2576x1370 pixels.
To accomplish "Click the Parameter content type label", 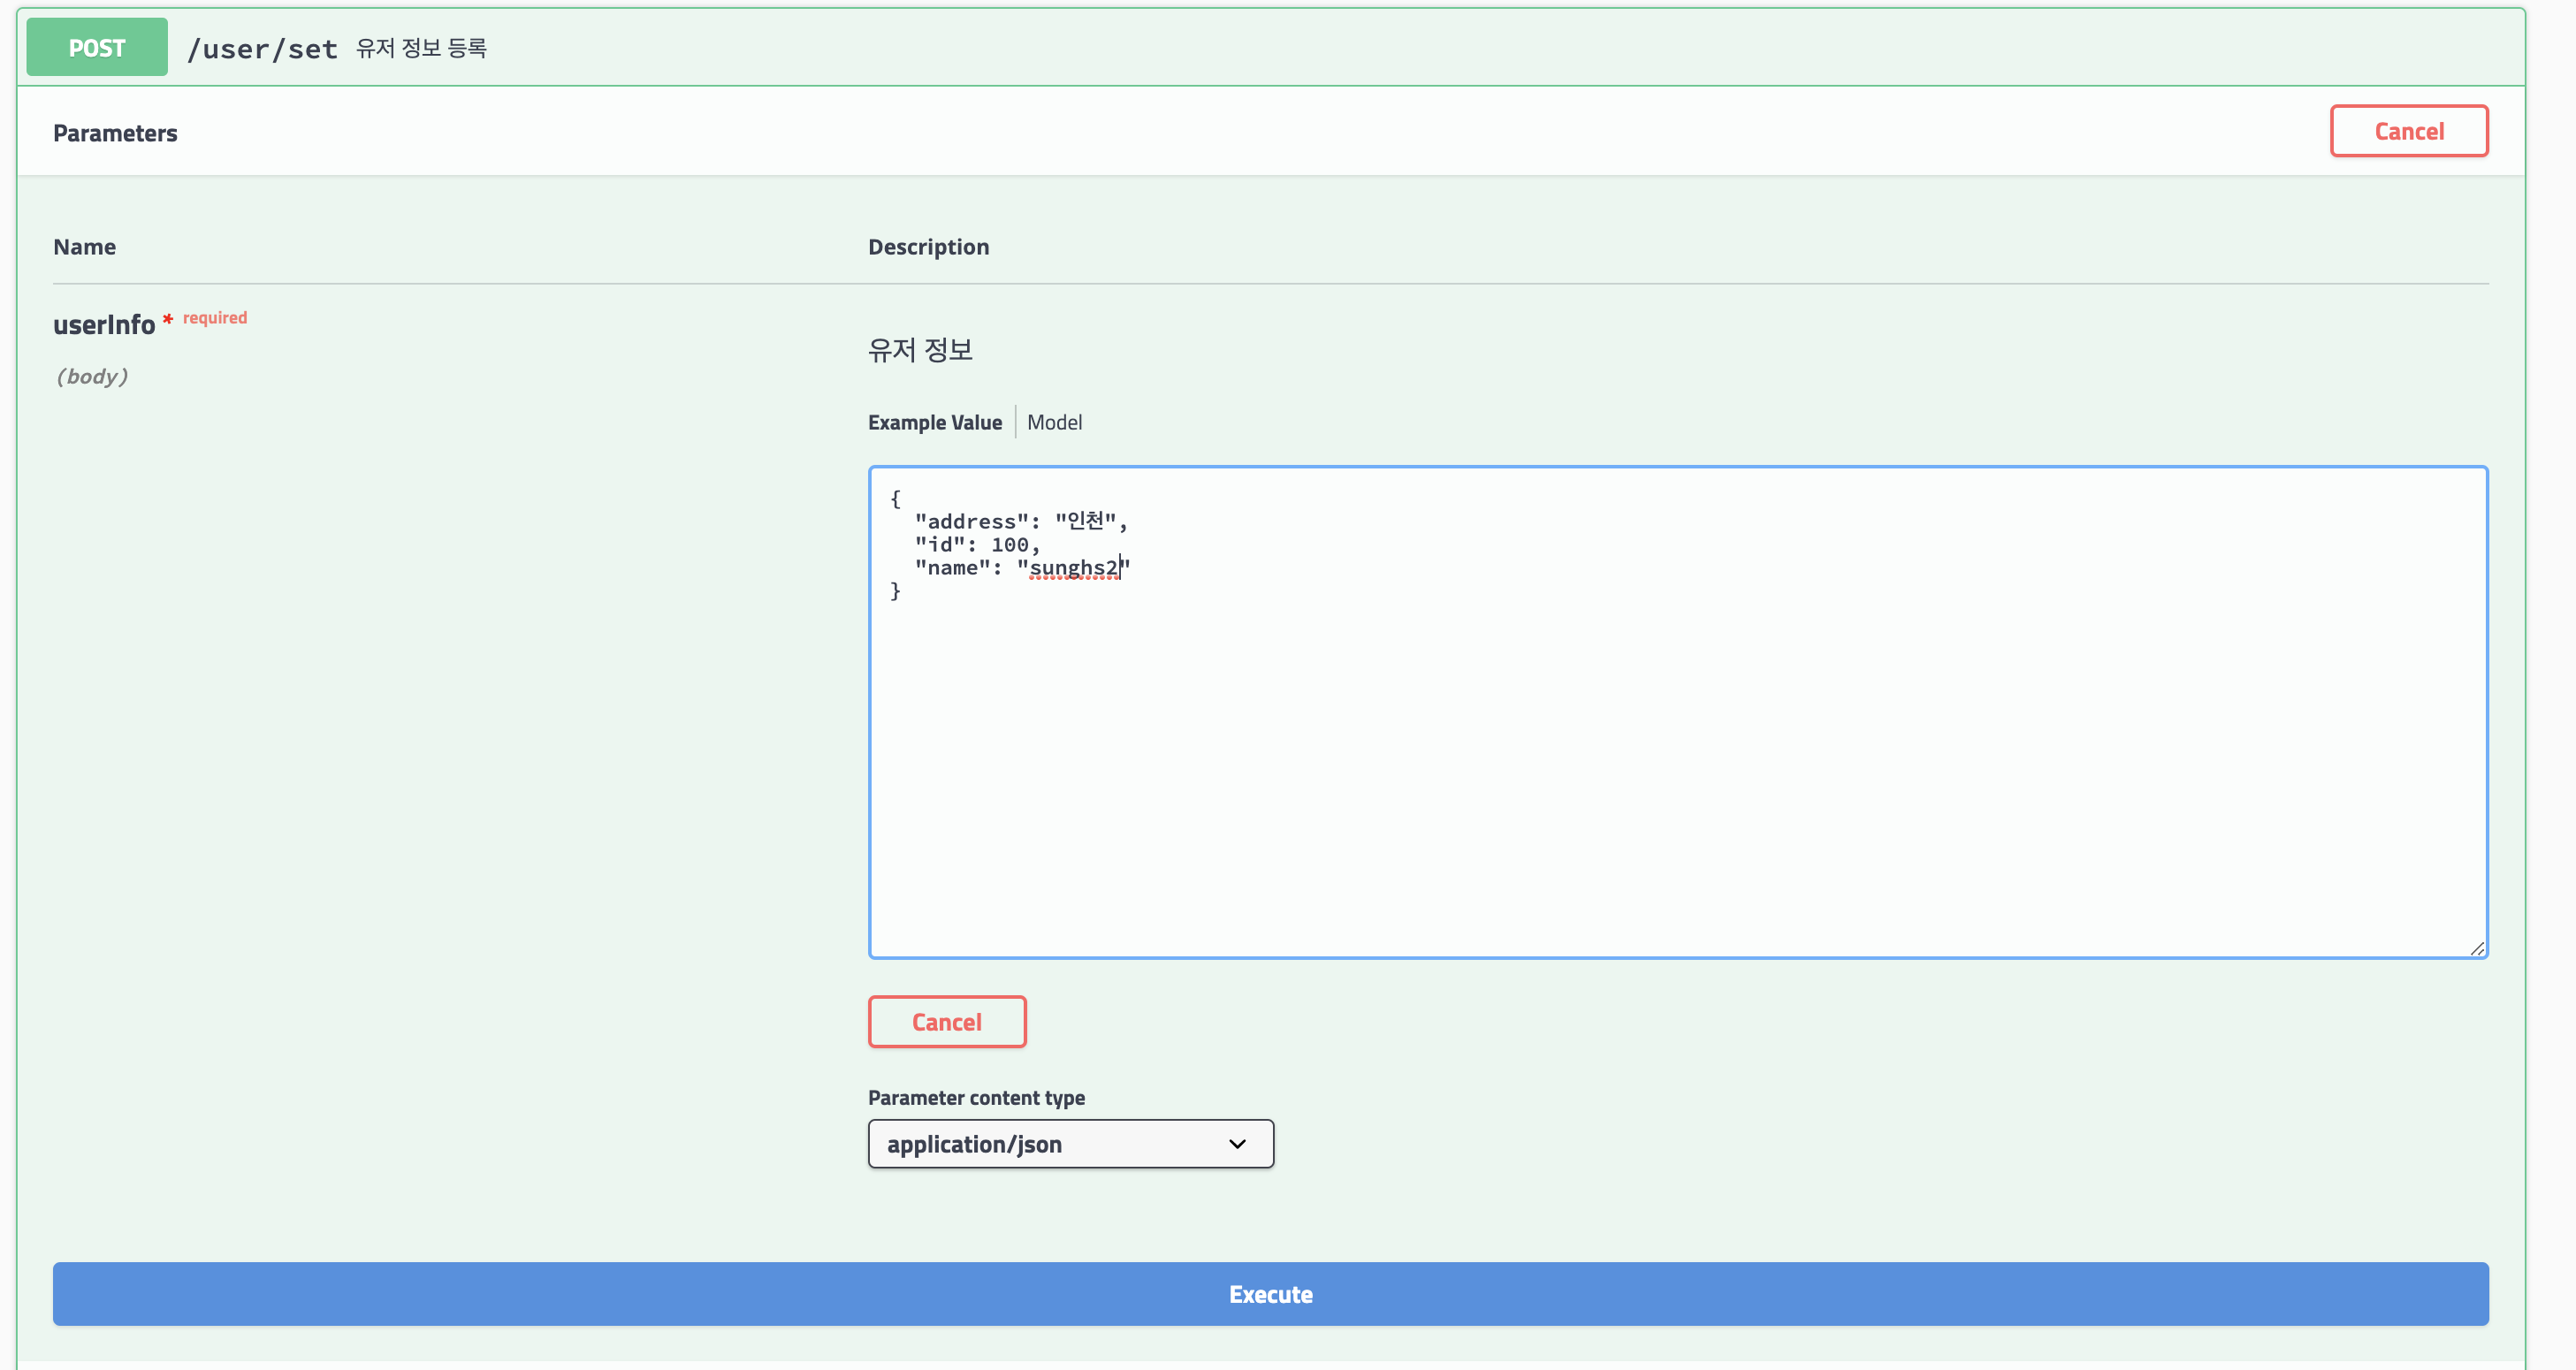I will [976, 1097].
